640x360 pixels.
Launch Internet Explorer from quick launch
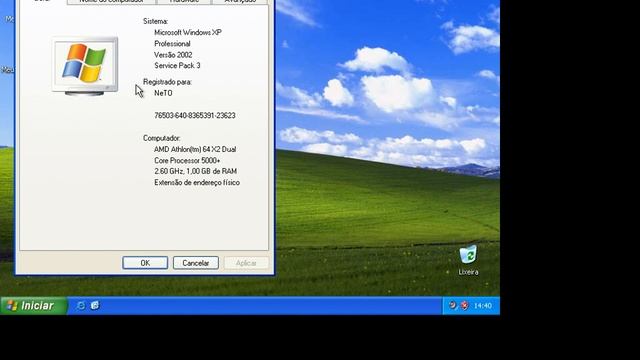click(x=81, y=305)
